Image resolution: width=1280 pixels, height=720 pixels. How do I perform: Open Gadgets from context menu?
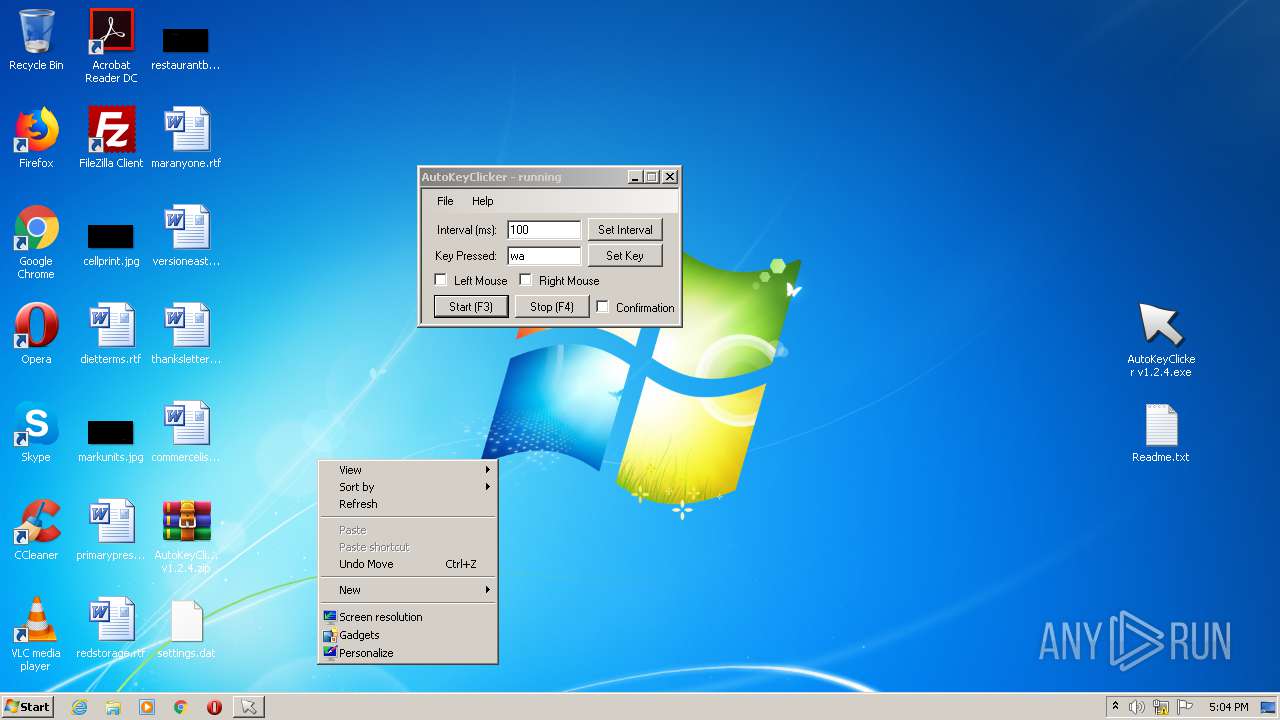point(408,635)
